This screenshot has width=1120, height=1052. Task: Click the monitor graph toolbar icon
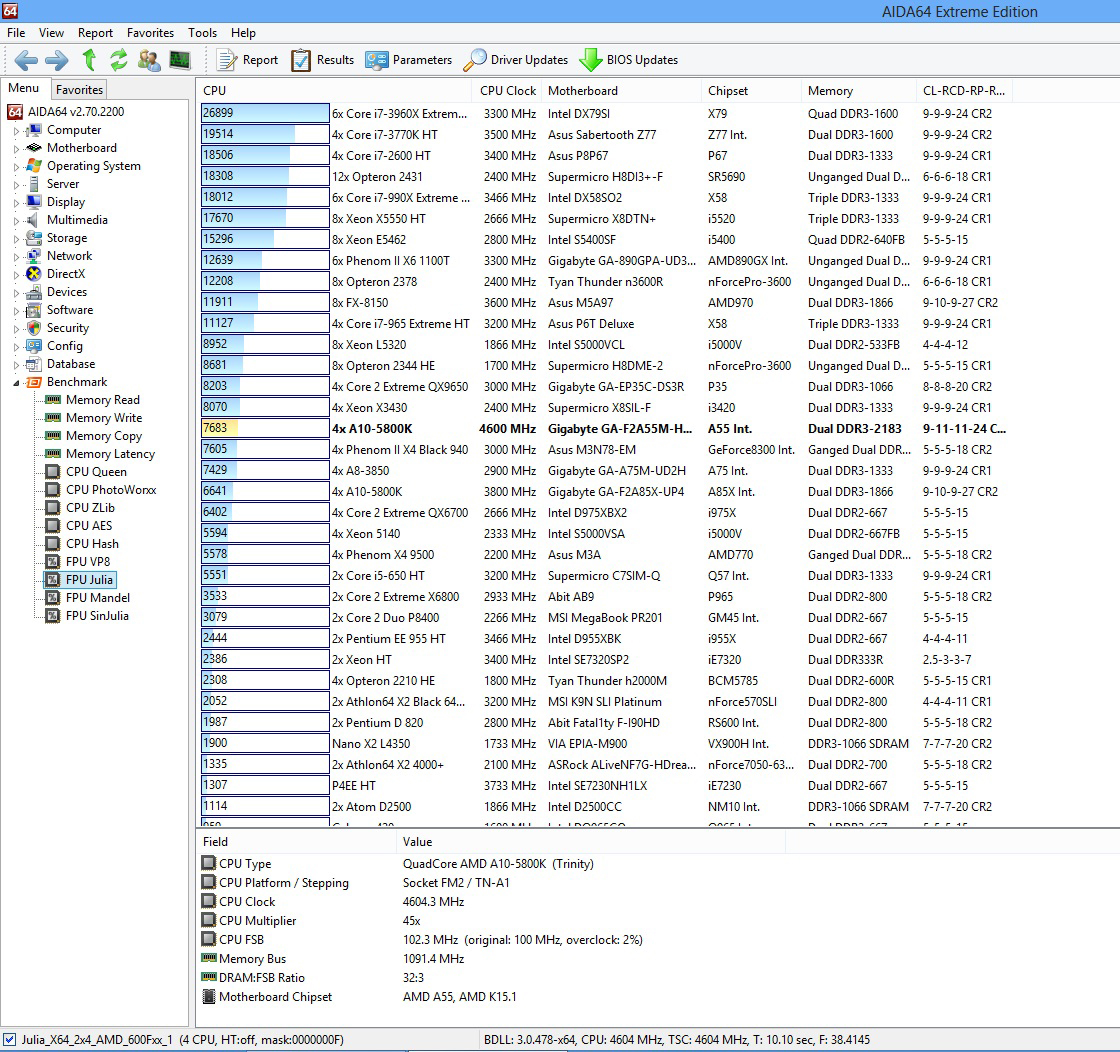coord(180,60)
